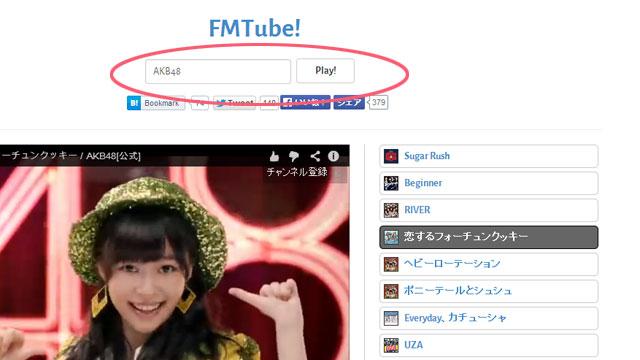
Task: Click the Tweet button
Action: pyautogui.click(x=234, y=103)
